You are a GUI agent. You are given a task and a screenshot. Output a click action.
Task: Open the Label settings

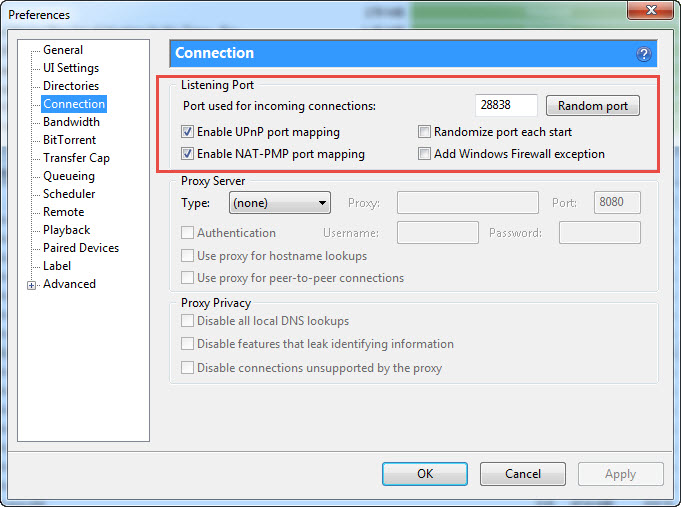coord(57,266)
